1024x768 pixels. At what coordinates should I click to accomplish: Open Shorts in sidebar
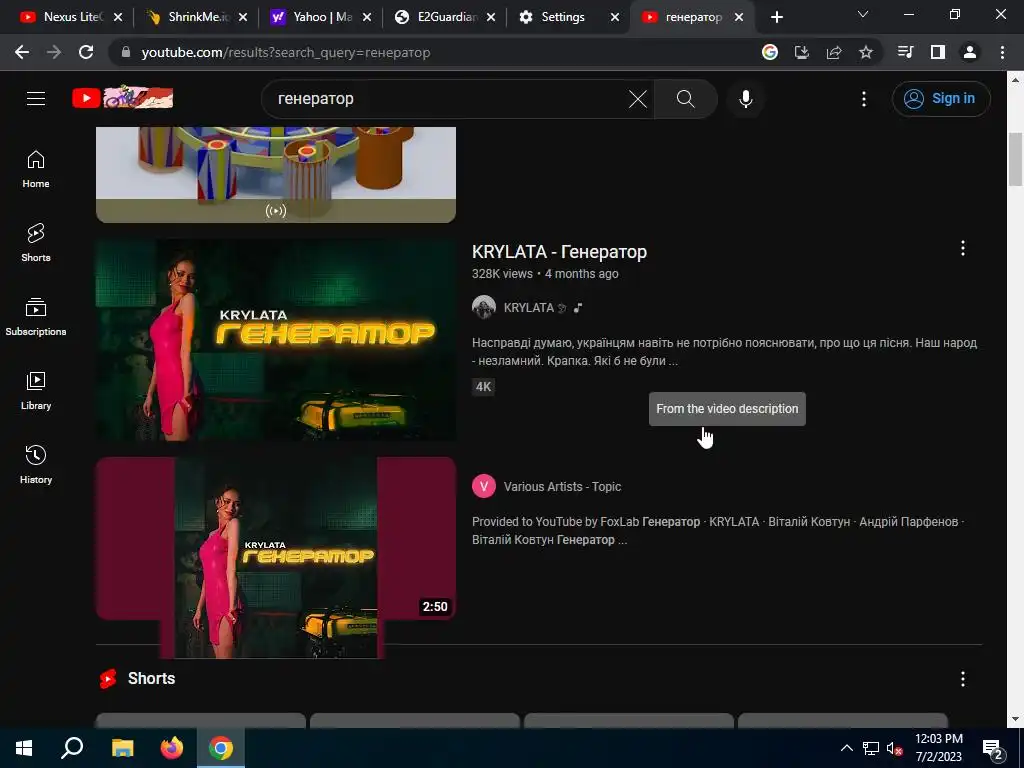point(36,243)
